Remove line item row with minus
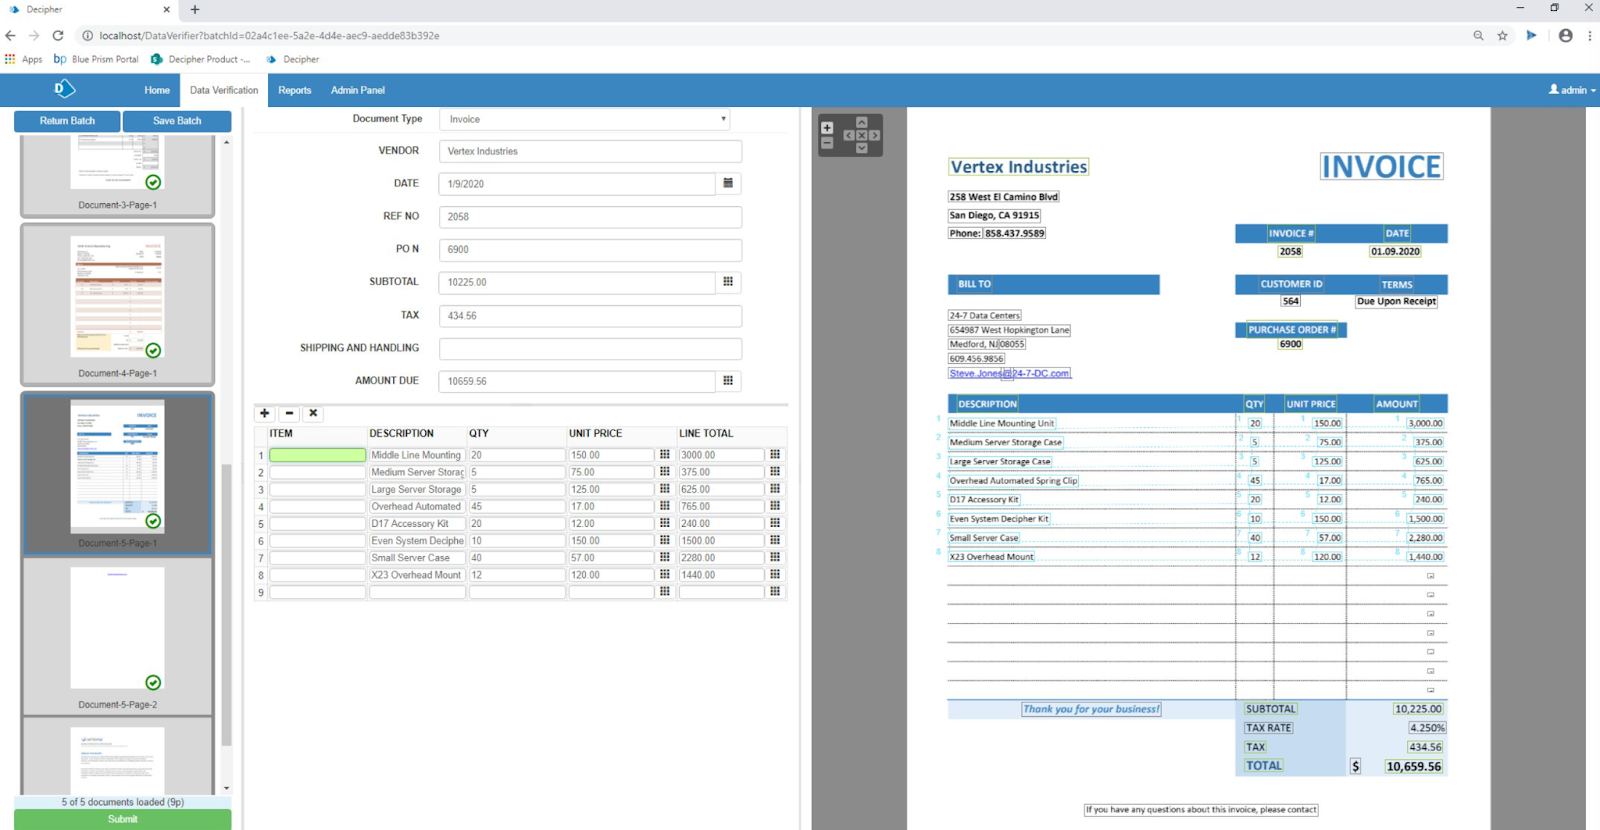Screen dimensions: 1600x830 point(289,413)
